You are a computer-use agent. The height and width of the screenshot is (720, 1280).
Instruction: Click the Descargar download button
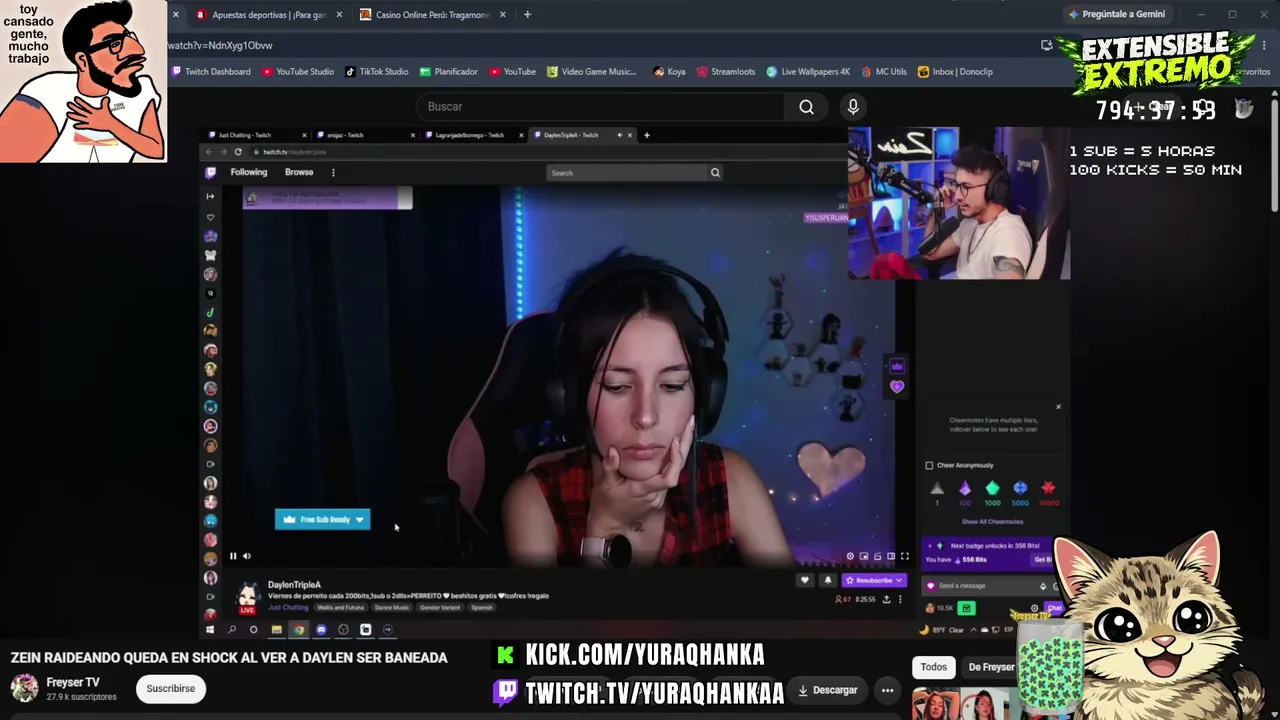(827, 690)
